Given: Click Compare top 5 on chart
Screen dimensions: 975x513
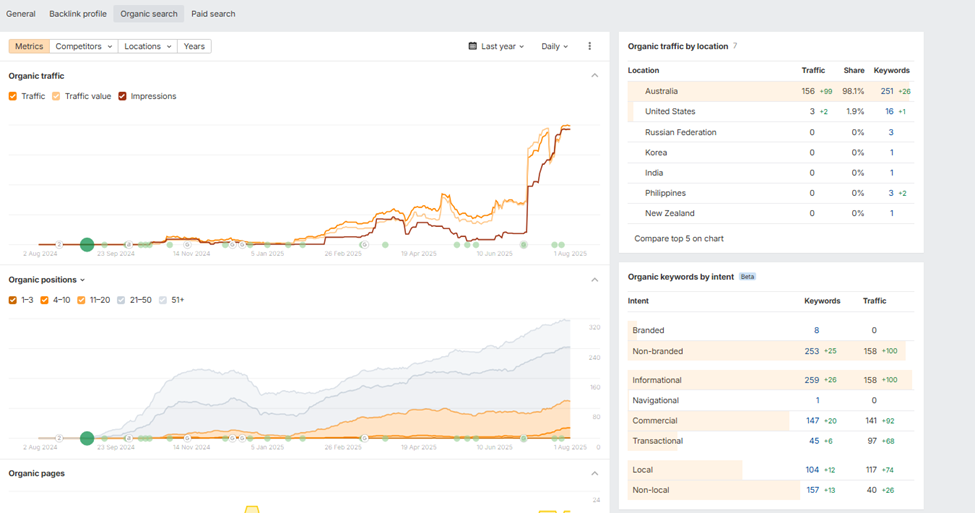Looking at the screenshot, I should (x=679, y=239).
